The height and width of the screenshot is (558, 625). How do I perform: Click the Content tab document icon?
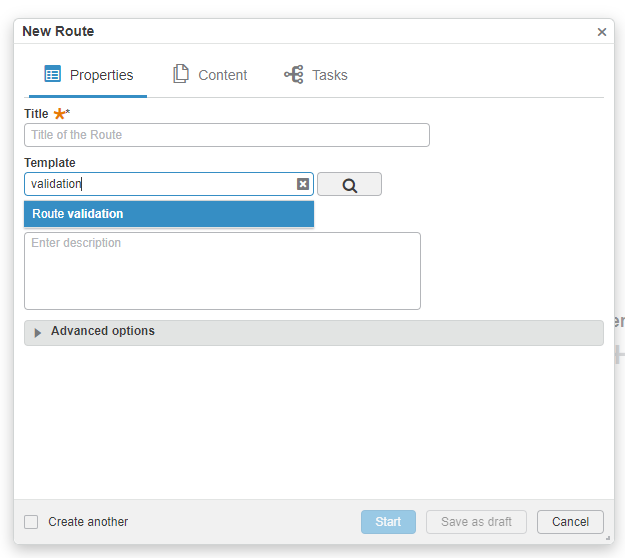pyautogui.click(x=181, y=74)
